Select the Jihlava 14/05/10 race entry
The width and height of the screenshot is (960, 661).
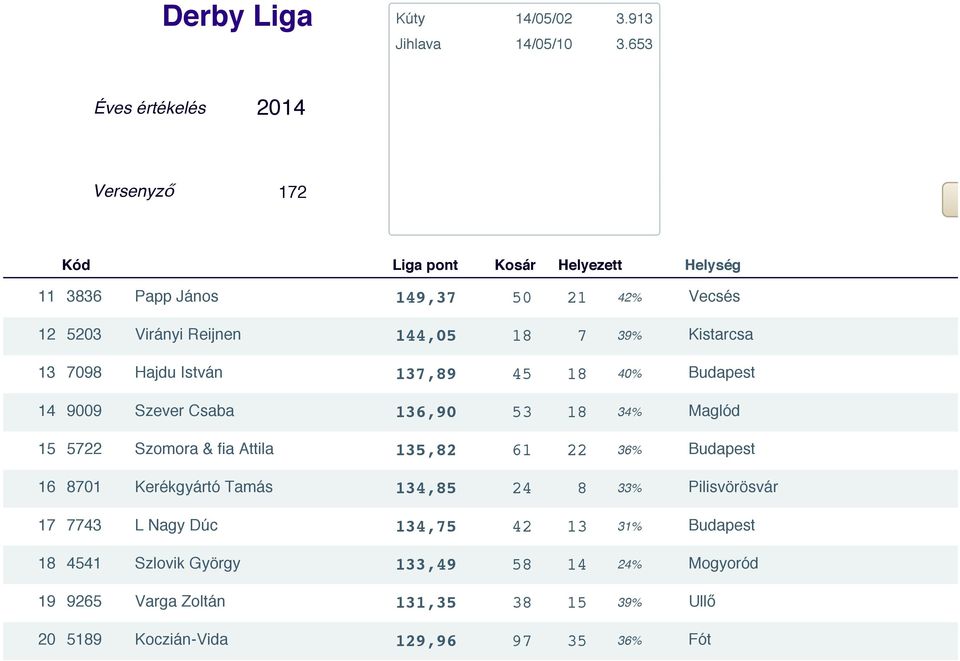click(x=524, y=45)
